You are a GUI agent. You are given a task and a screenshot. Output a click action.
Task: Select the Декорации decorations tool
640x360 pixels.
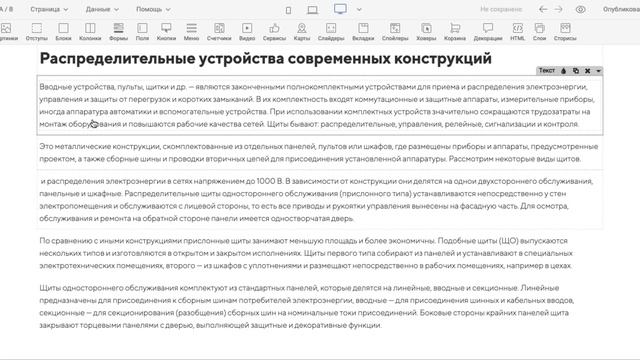coord(488,32)
